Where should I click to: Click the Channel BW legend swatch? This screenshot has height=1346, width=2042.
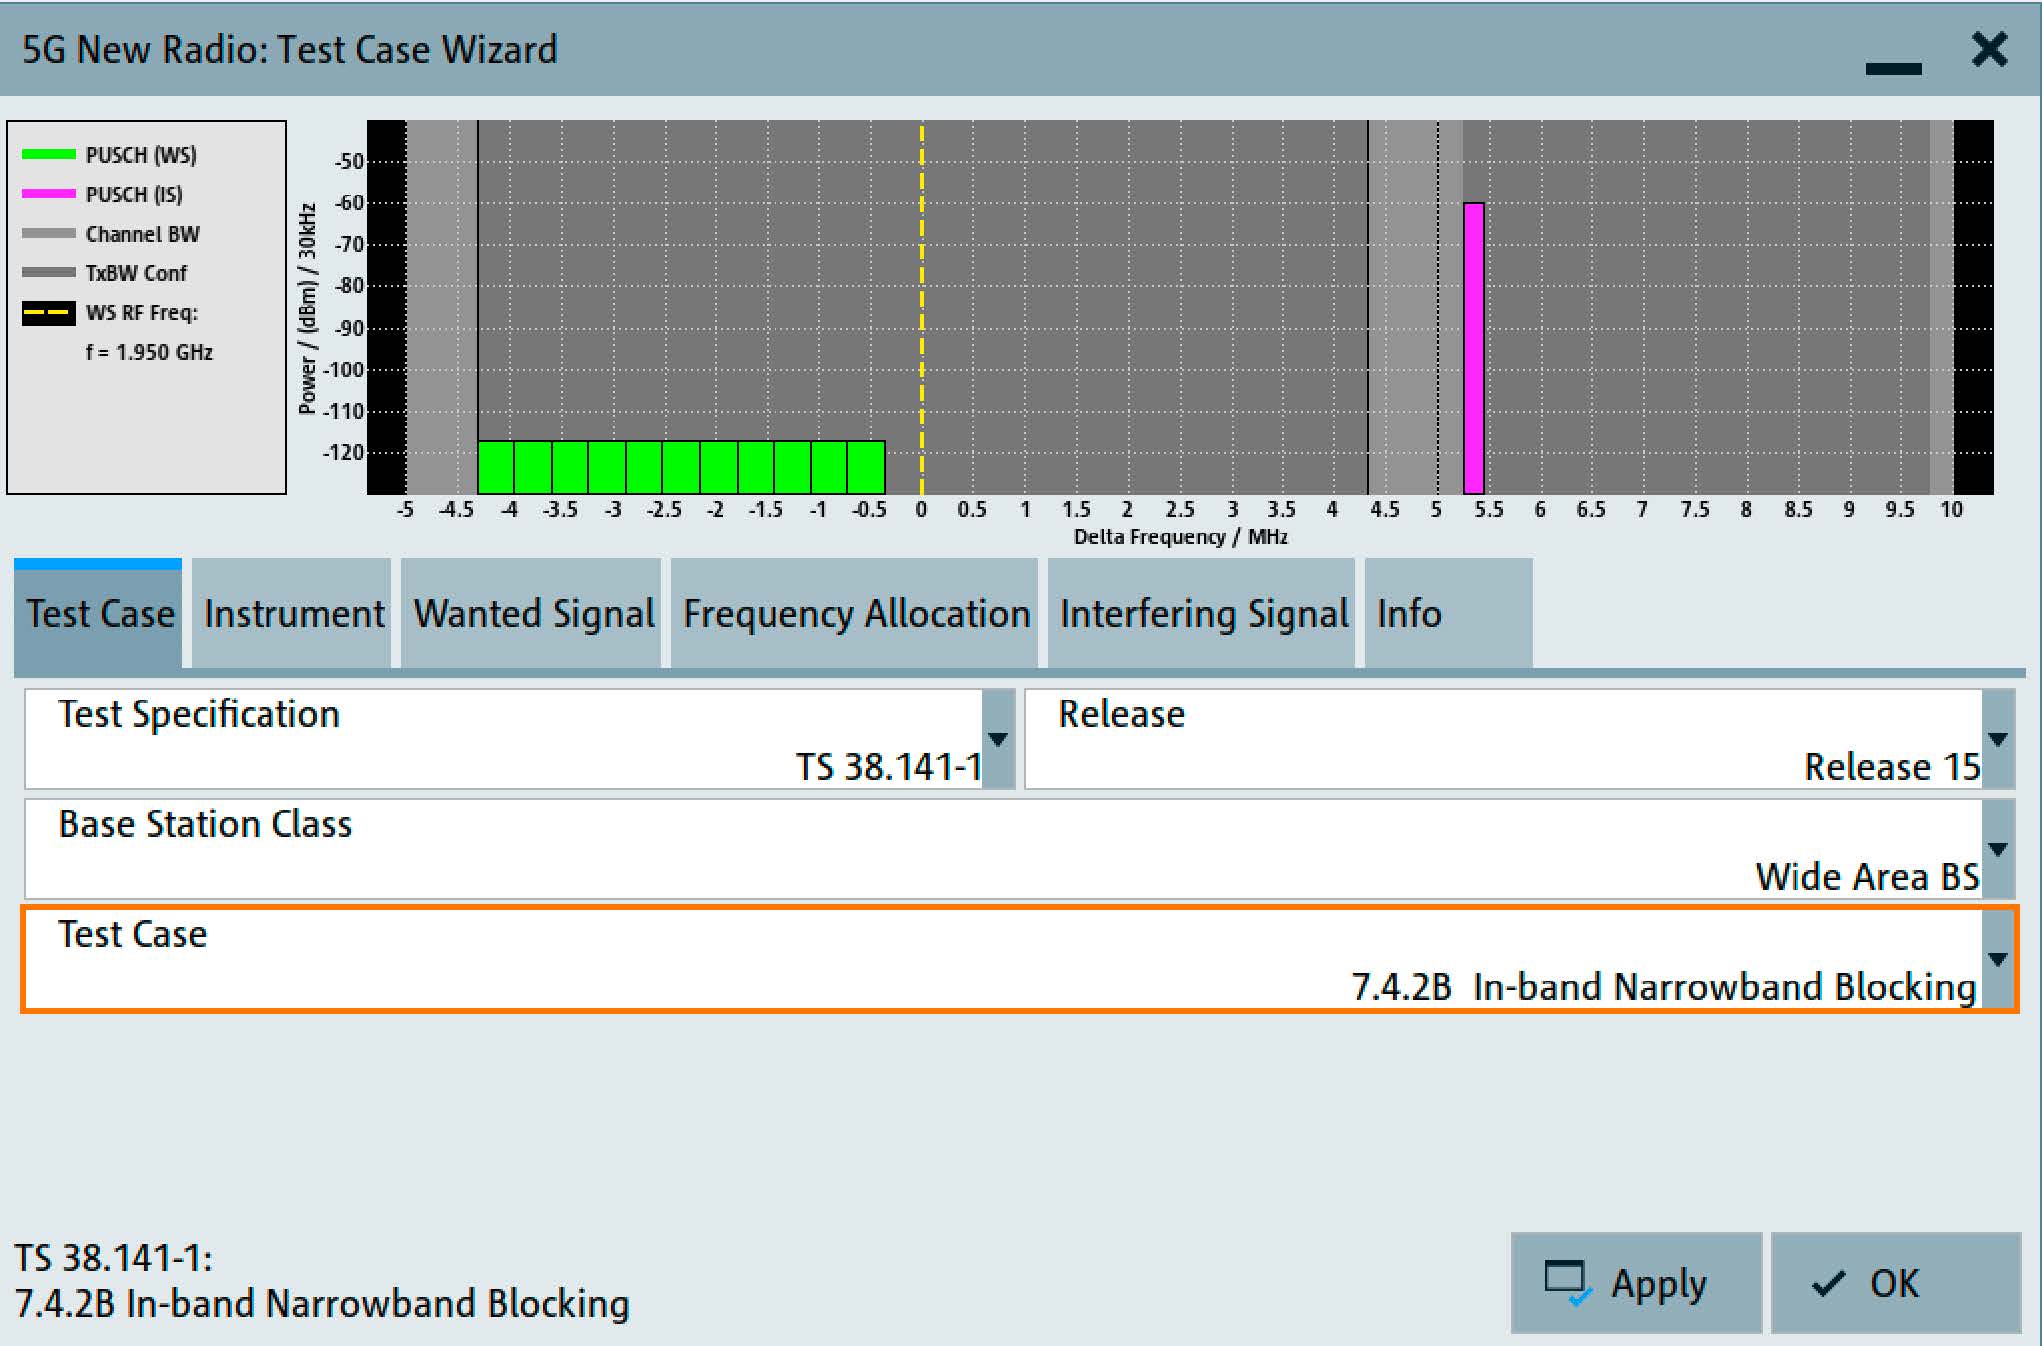coord(48,233)
